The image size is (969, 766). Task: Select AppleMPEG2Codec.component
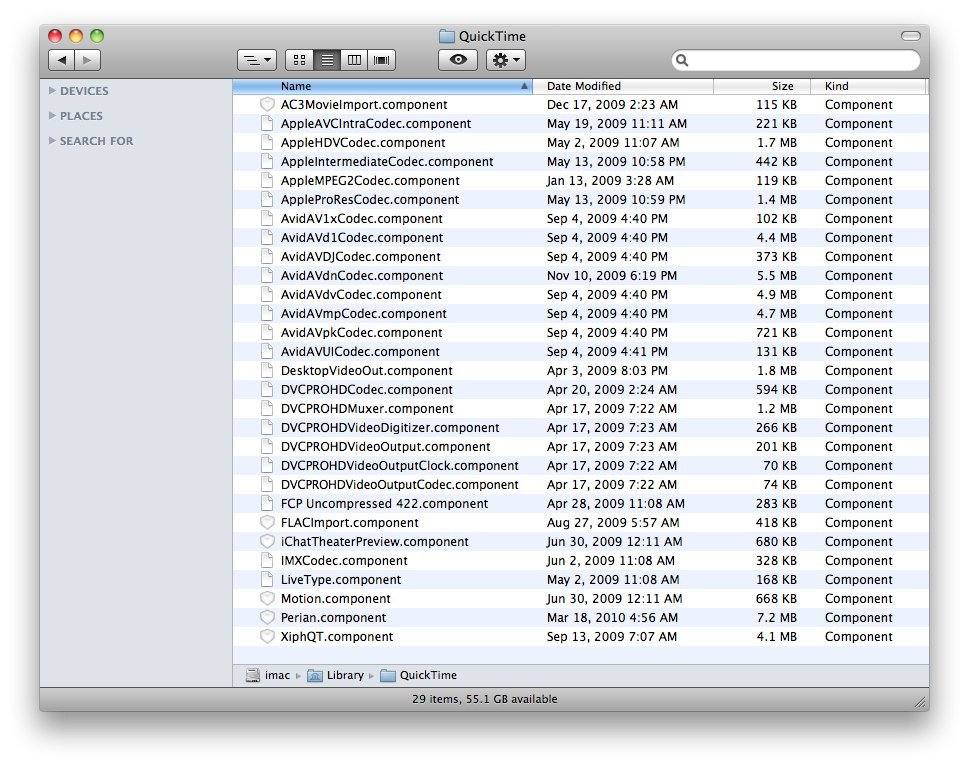[580, 181]
